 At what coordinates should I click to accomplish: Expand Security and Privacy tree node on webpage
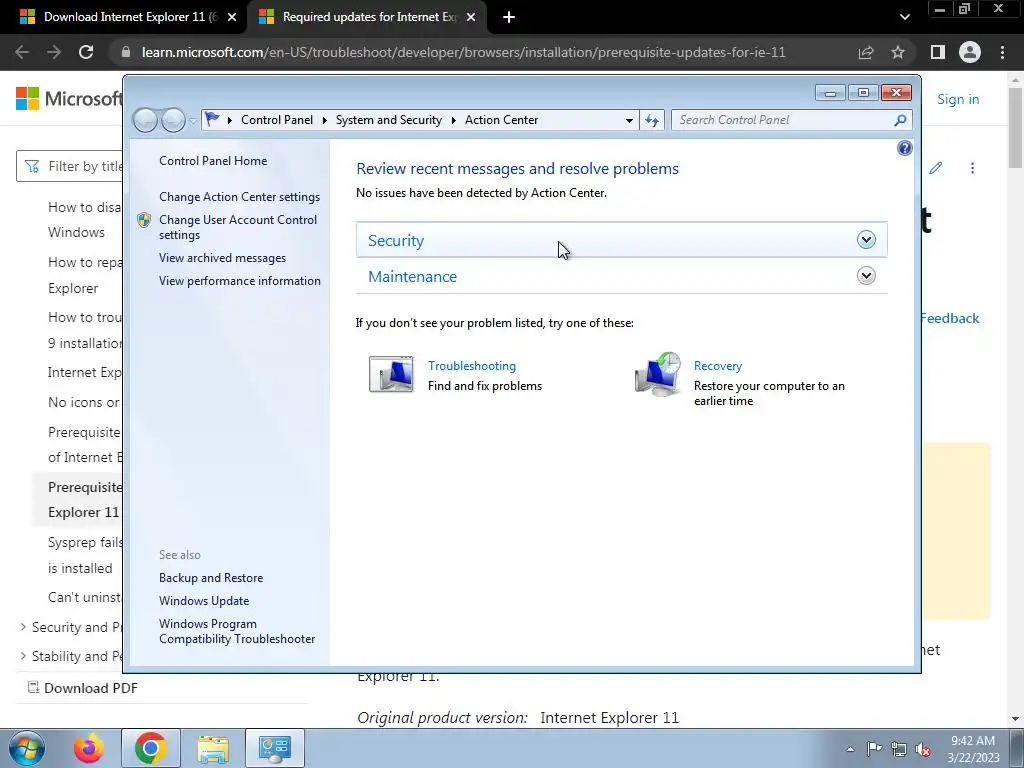pyautogui.click(x=24, y=627)
